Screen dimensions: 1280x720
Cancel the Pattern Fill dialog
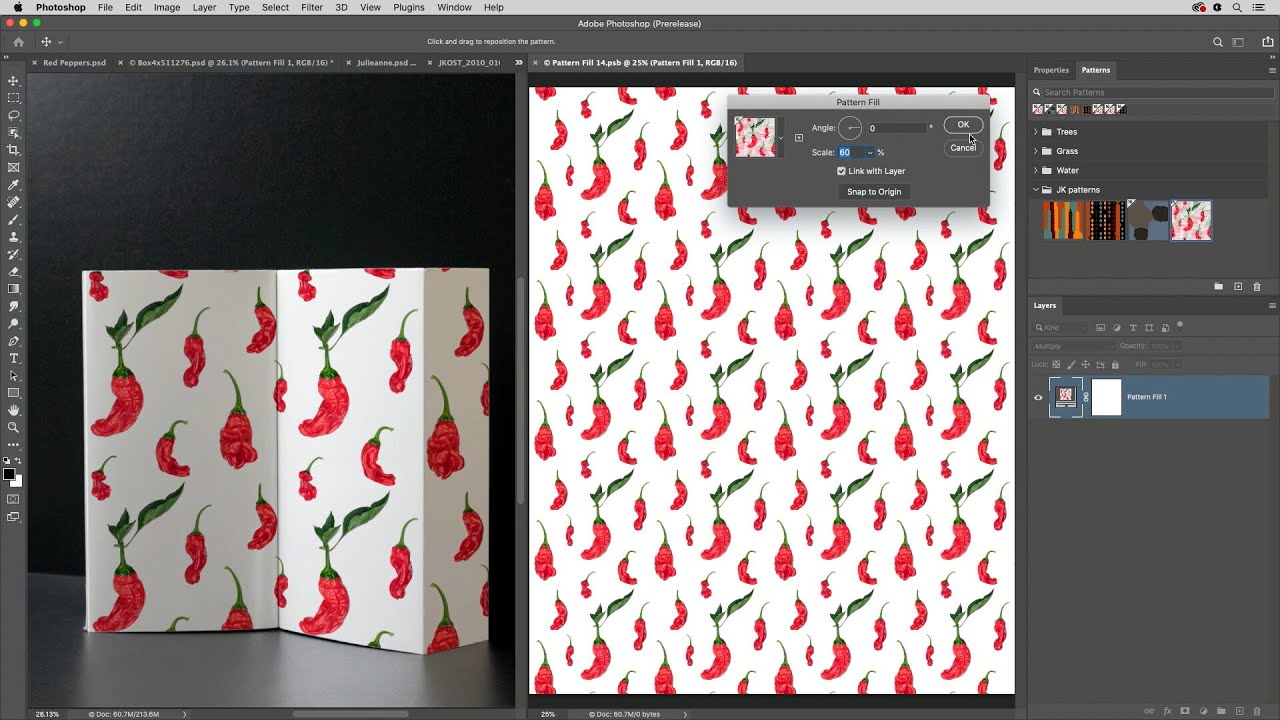(963, 148)
